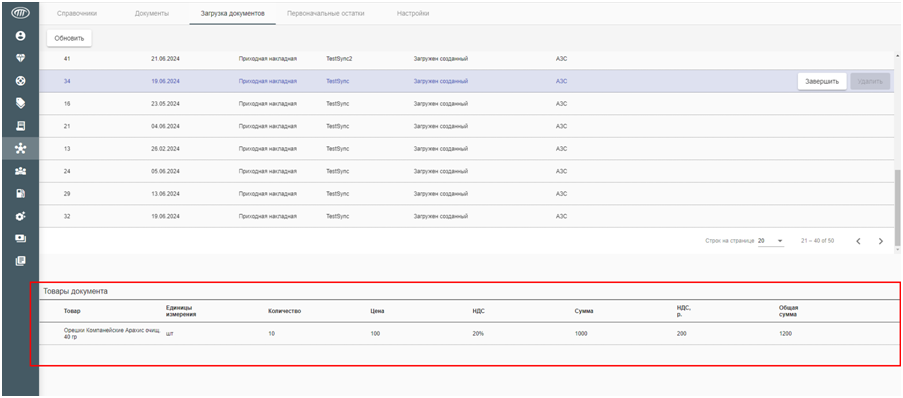Click Загружен созданный status in row 41
903x398 pixels.
441,59
